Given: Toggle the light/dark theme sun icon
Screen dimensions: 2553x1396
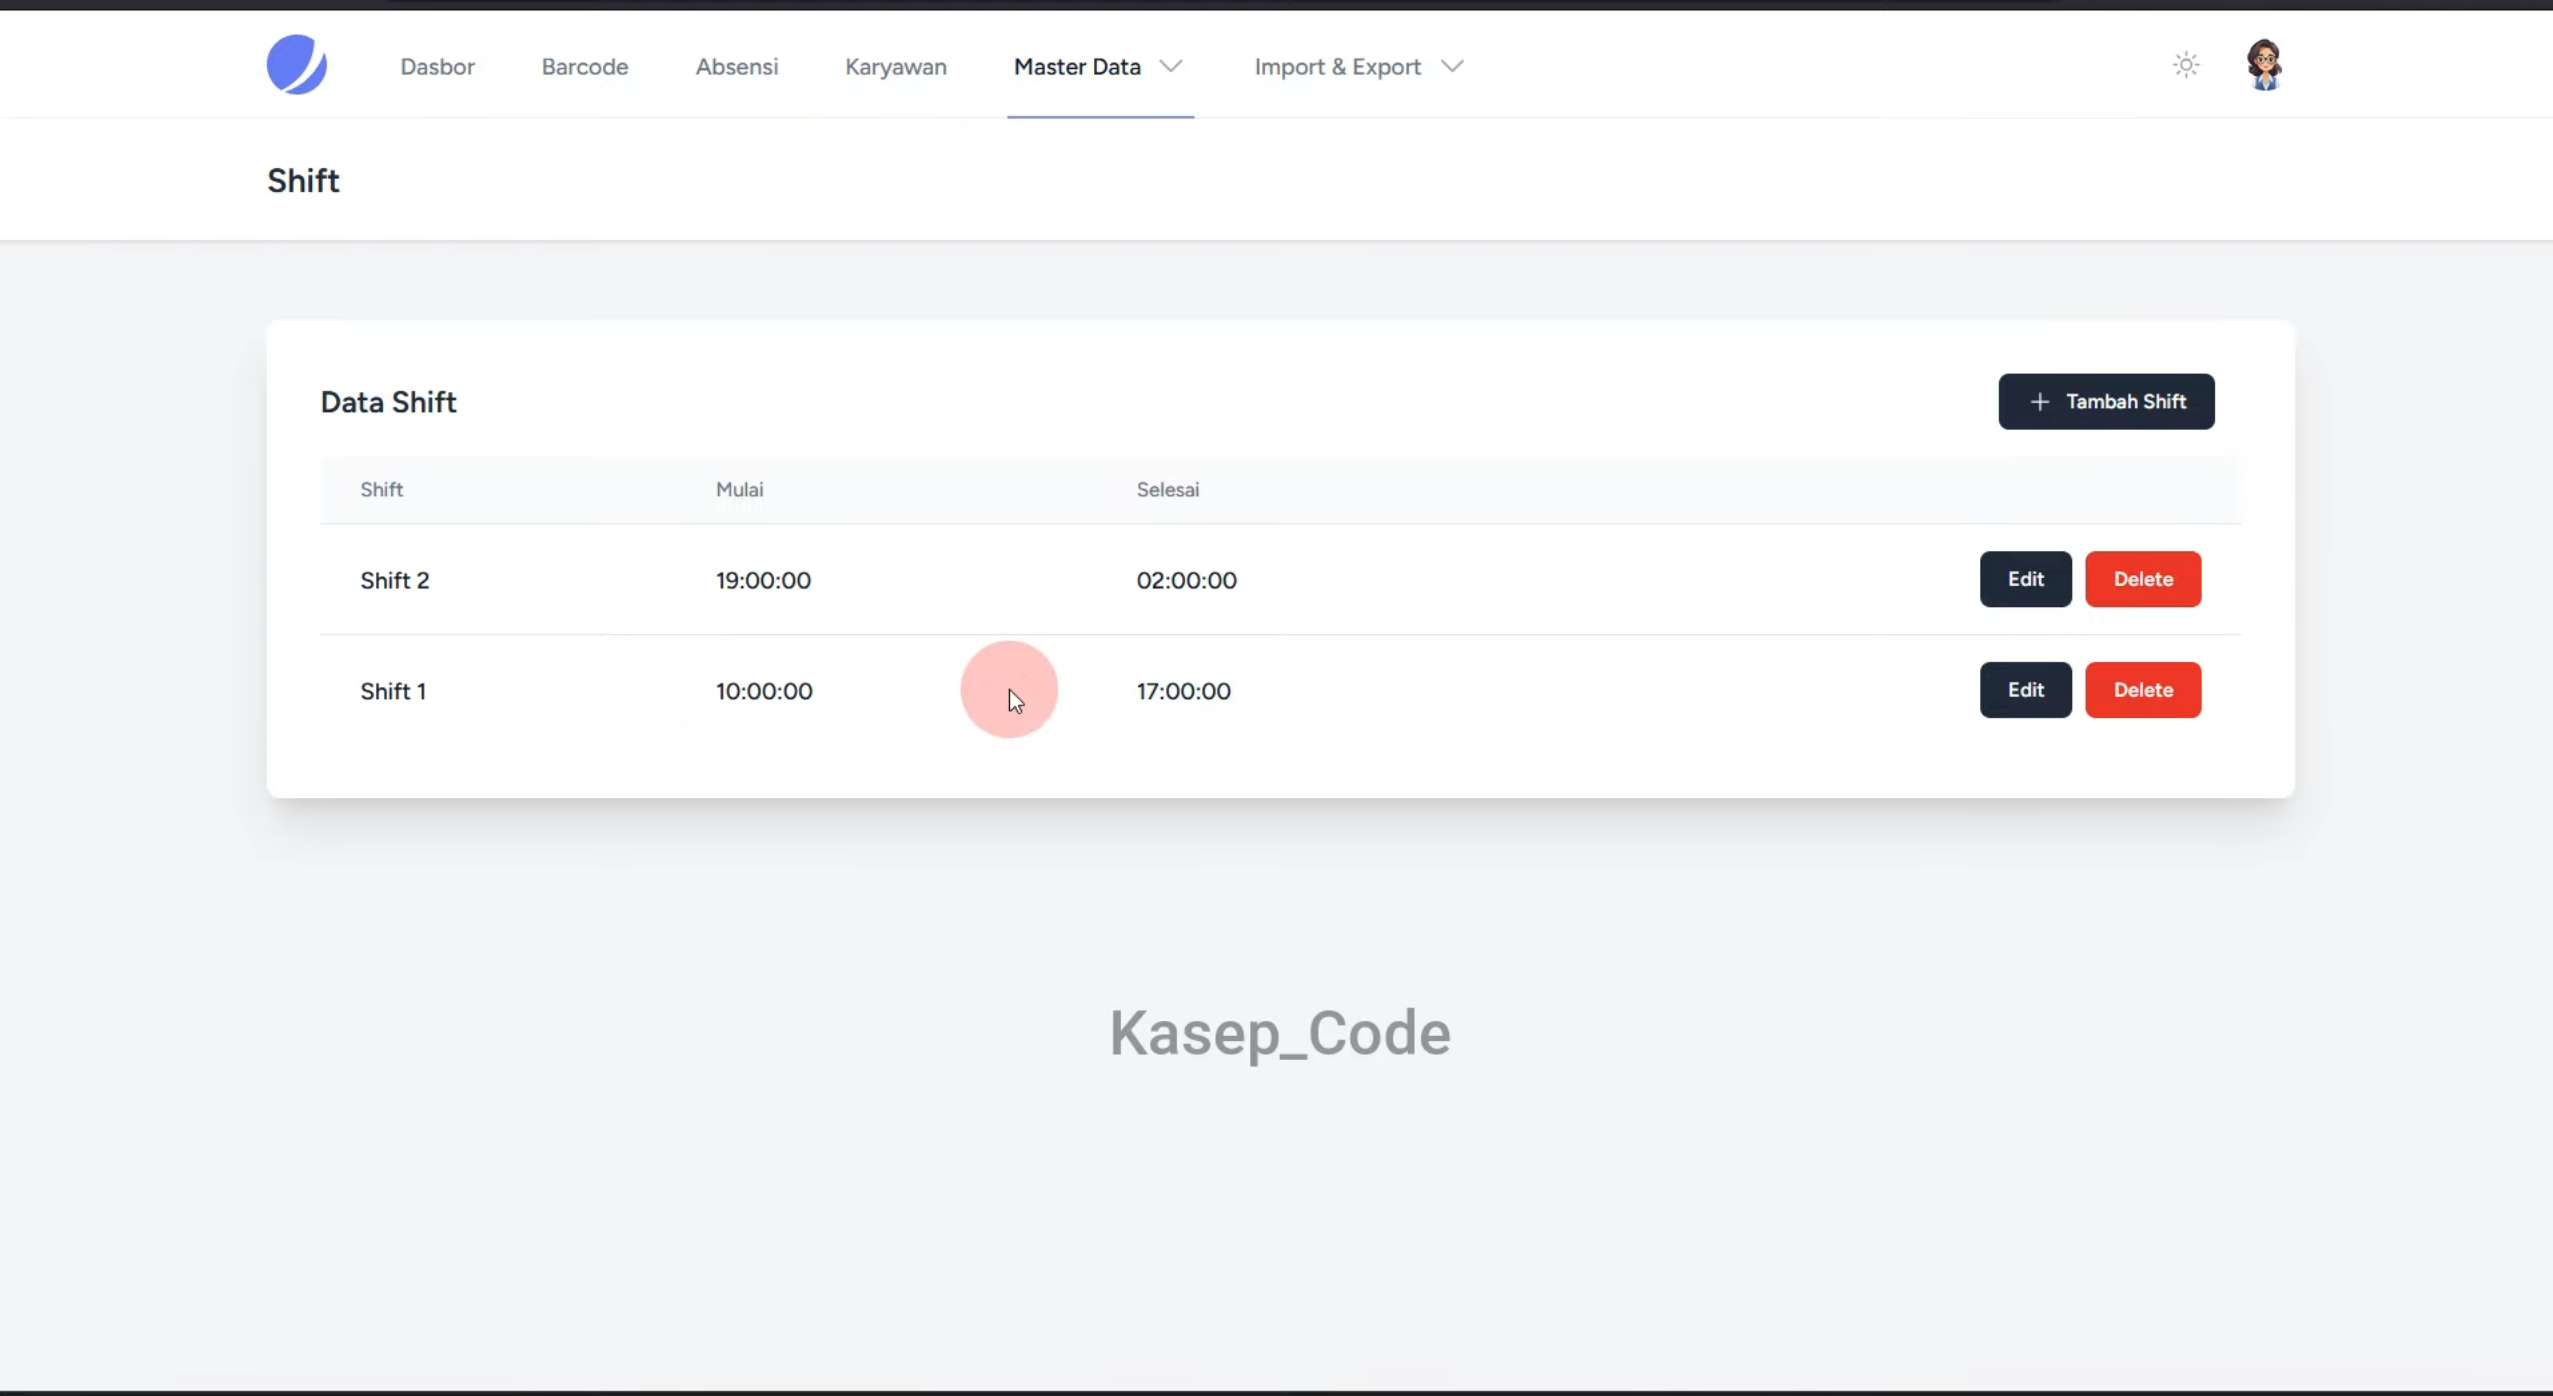Looking at the screenshot, I should tap(2186, 65).
